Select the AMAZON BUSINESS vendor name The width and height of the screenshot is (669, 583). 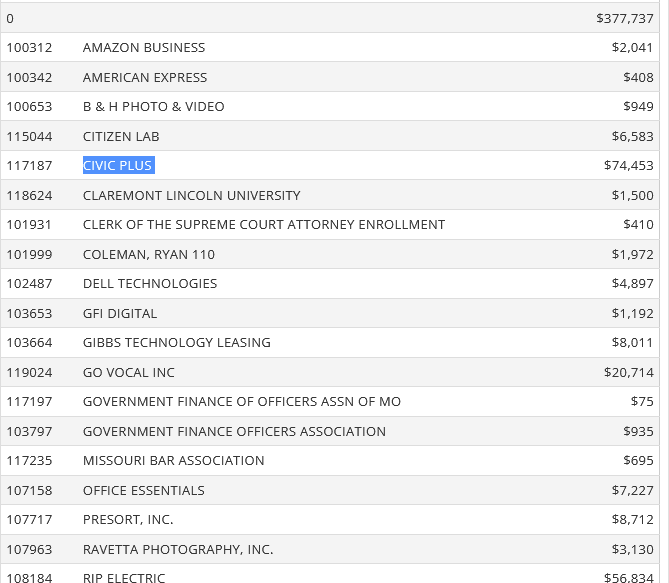tap(144, 47)
